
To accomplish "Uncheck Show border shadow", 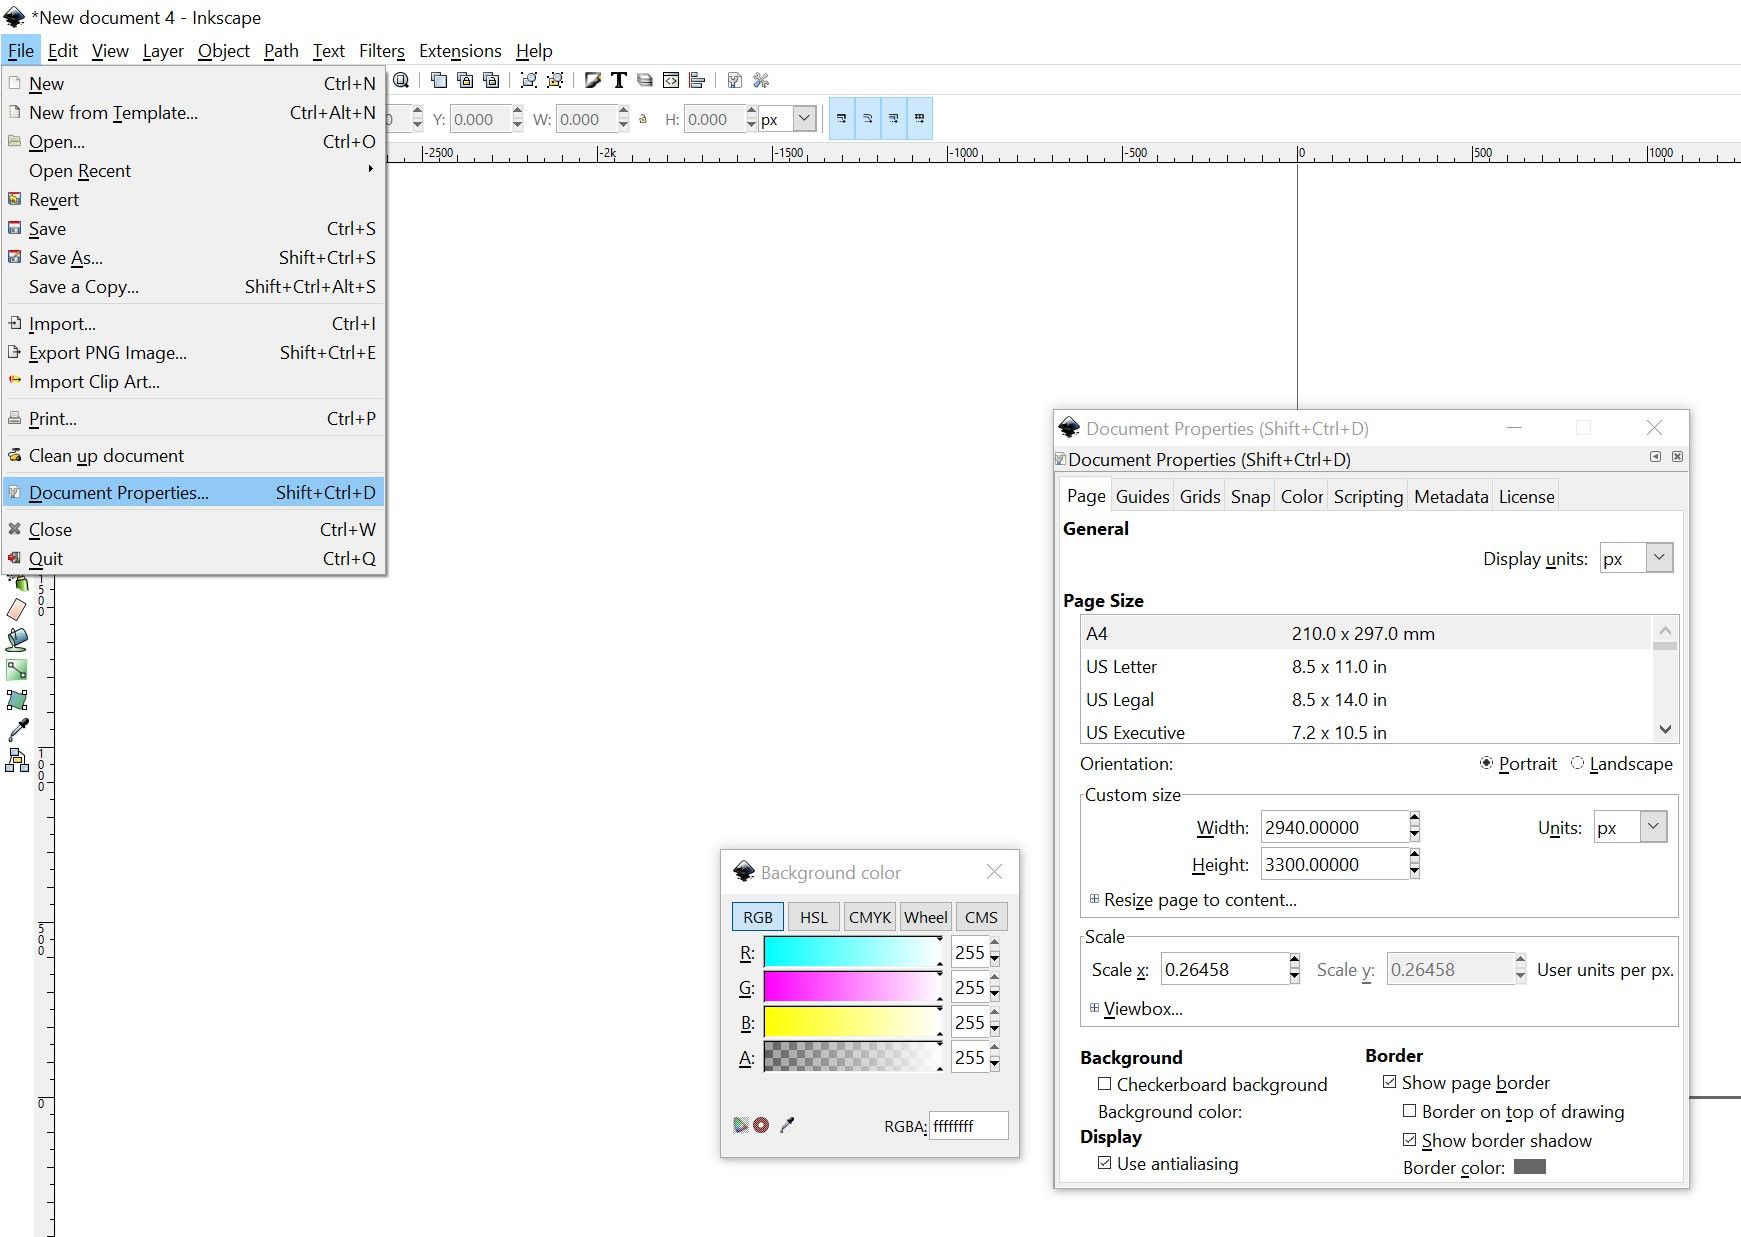I will [x=1409, y=1140].
